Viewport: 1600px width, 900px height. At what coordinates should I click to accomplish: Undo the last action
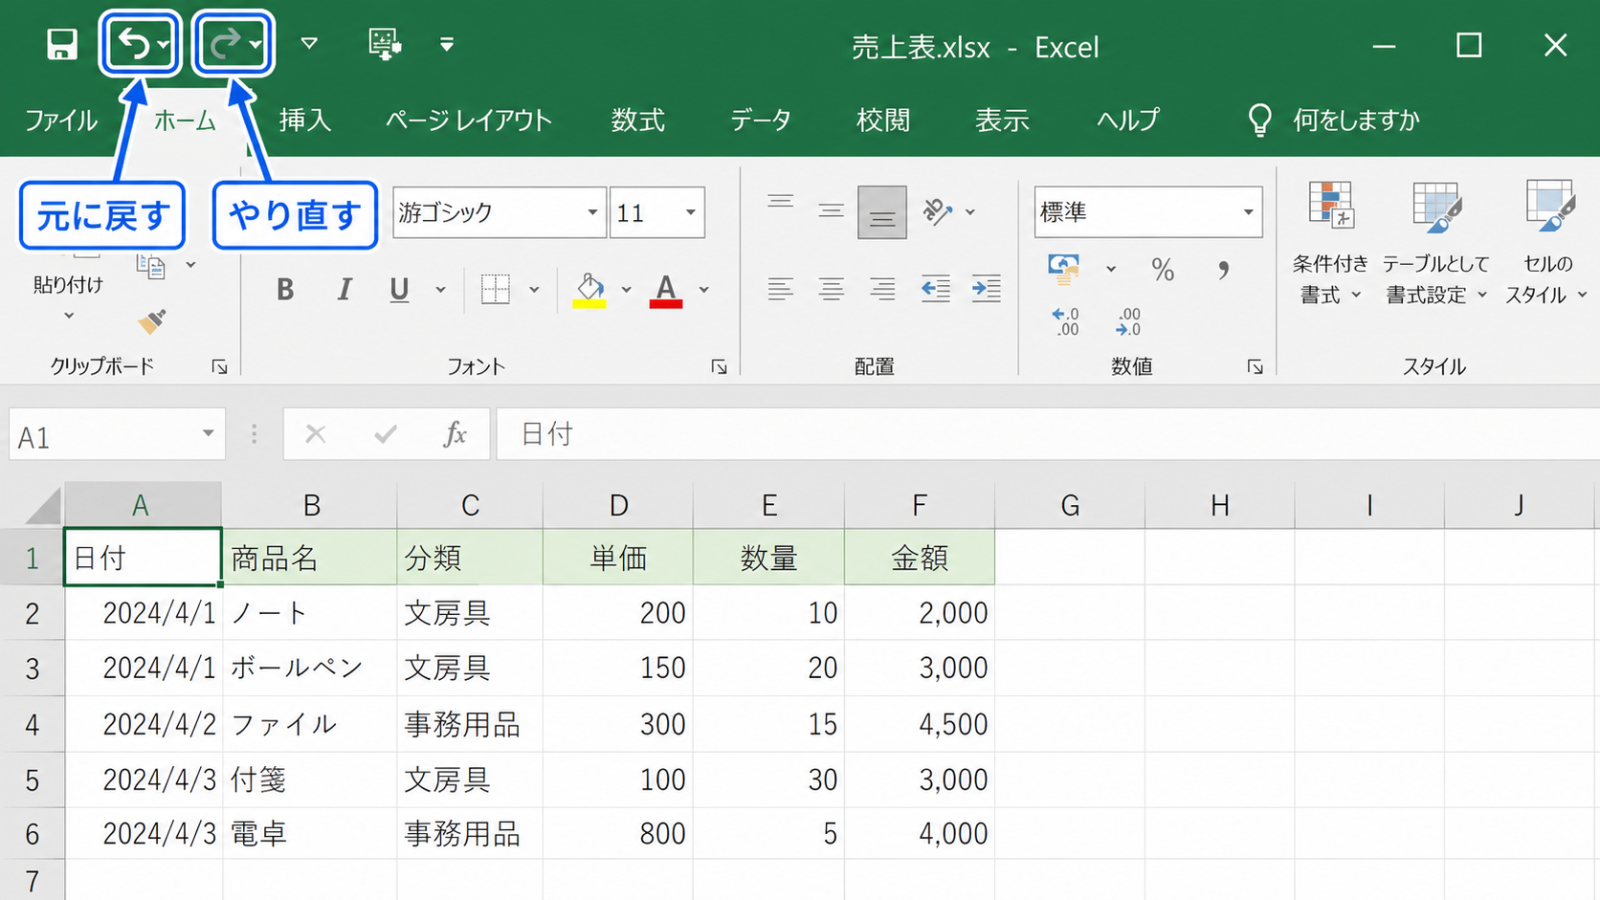132,44
